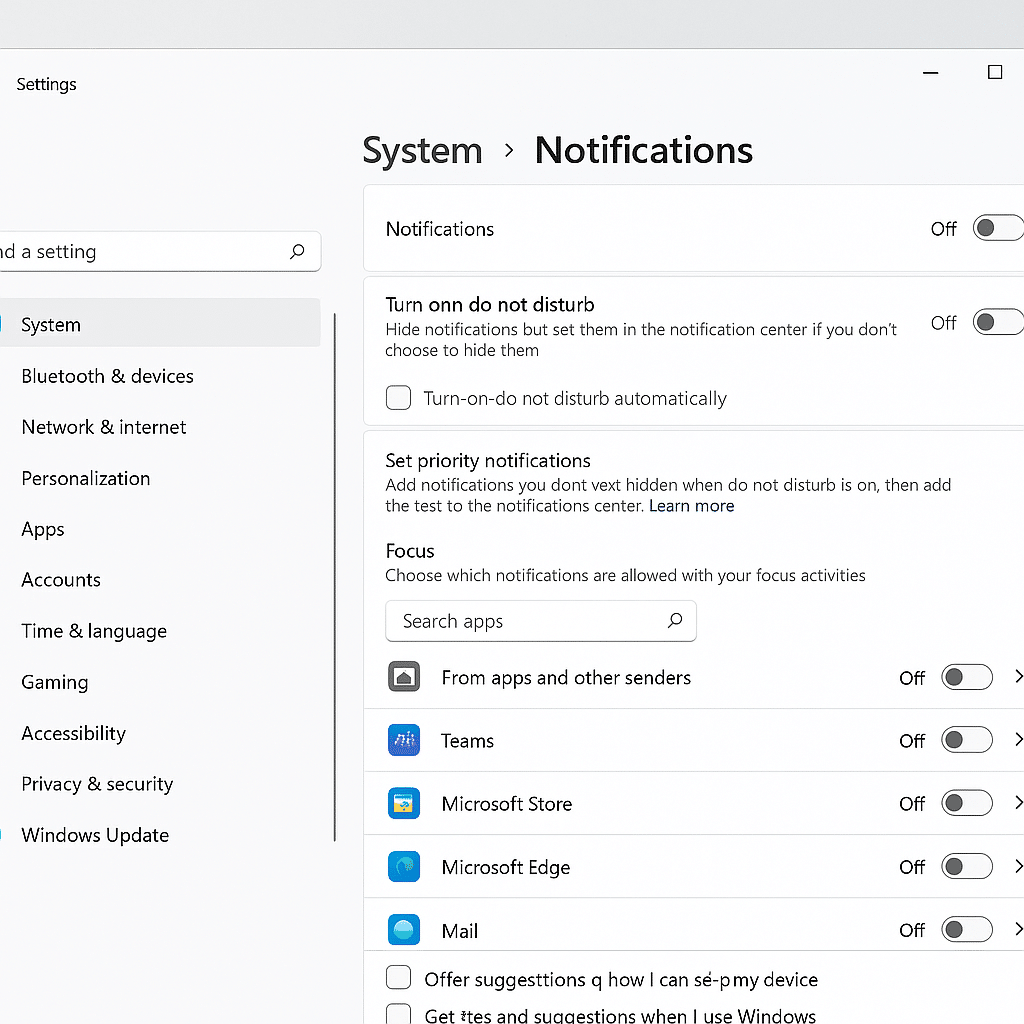Expand Teams notification settings chevron
1024x1024 pixels.
(1017, 740)
